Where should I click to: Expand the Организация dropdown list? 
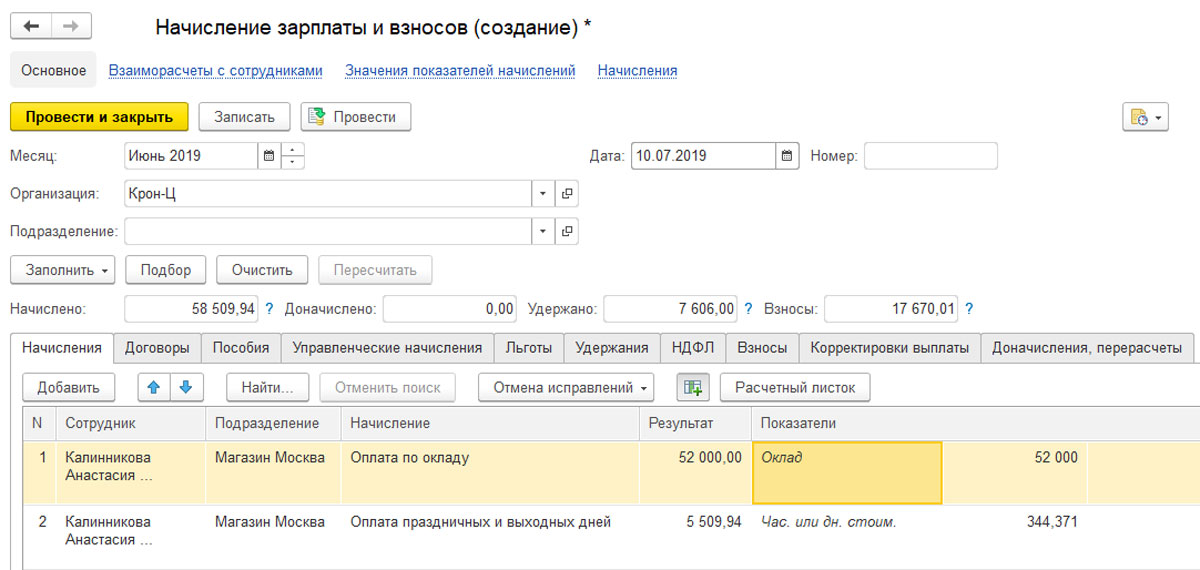pos(543,194)
